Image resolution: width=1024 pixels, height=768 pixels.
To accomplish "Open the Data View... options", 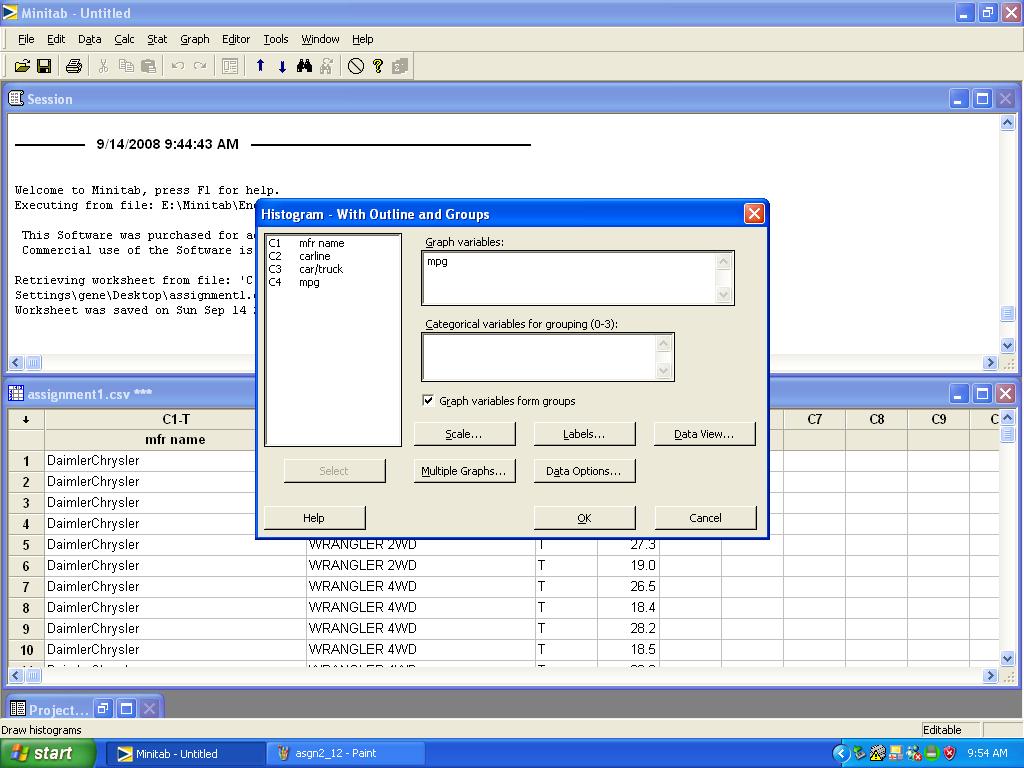I will pyautogui.click(x=704, y=434).
